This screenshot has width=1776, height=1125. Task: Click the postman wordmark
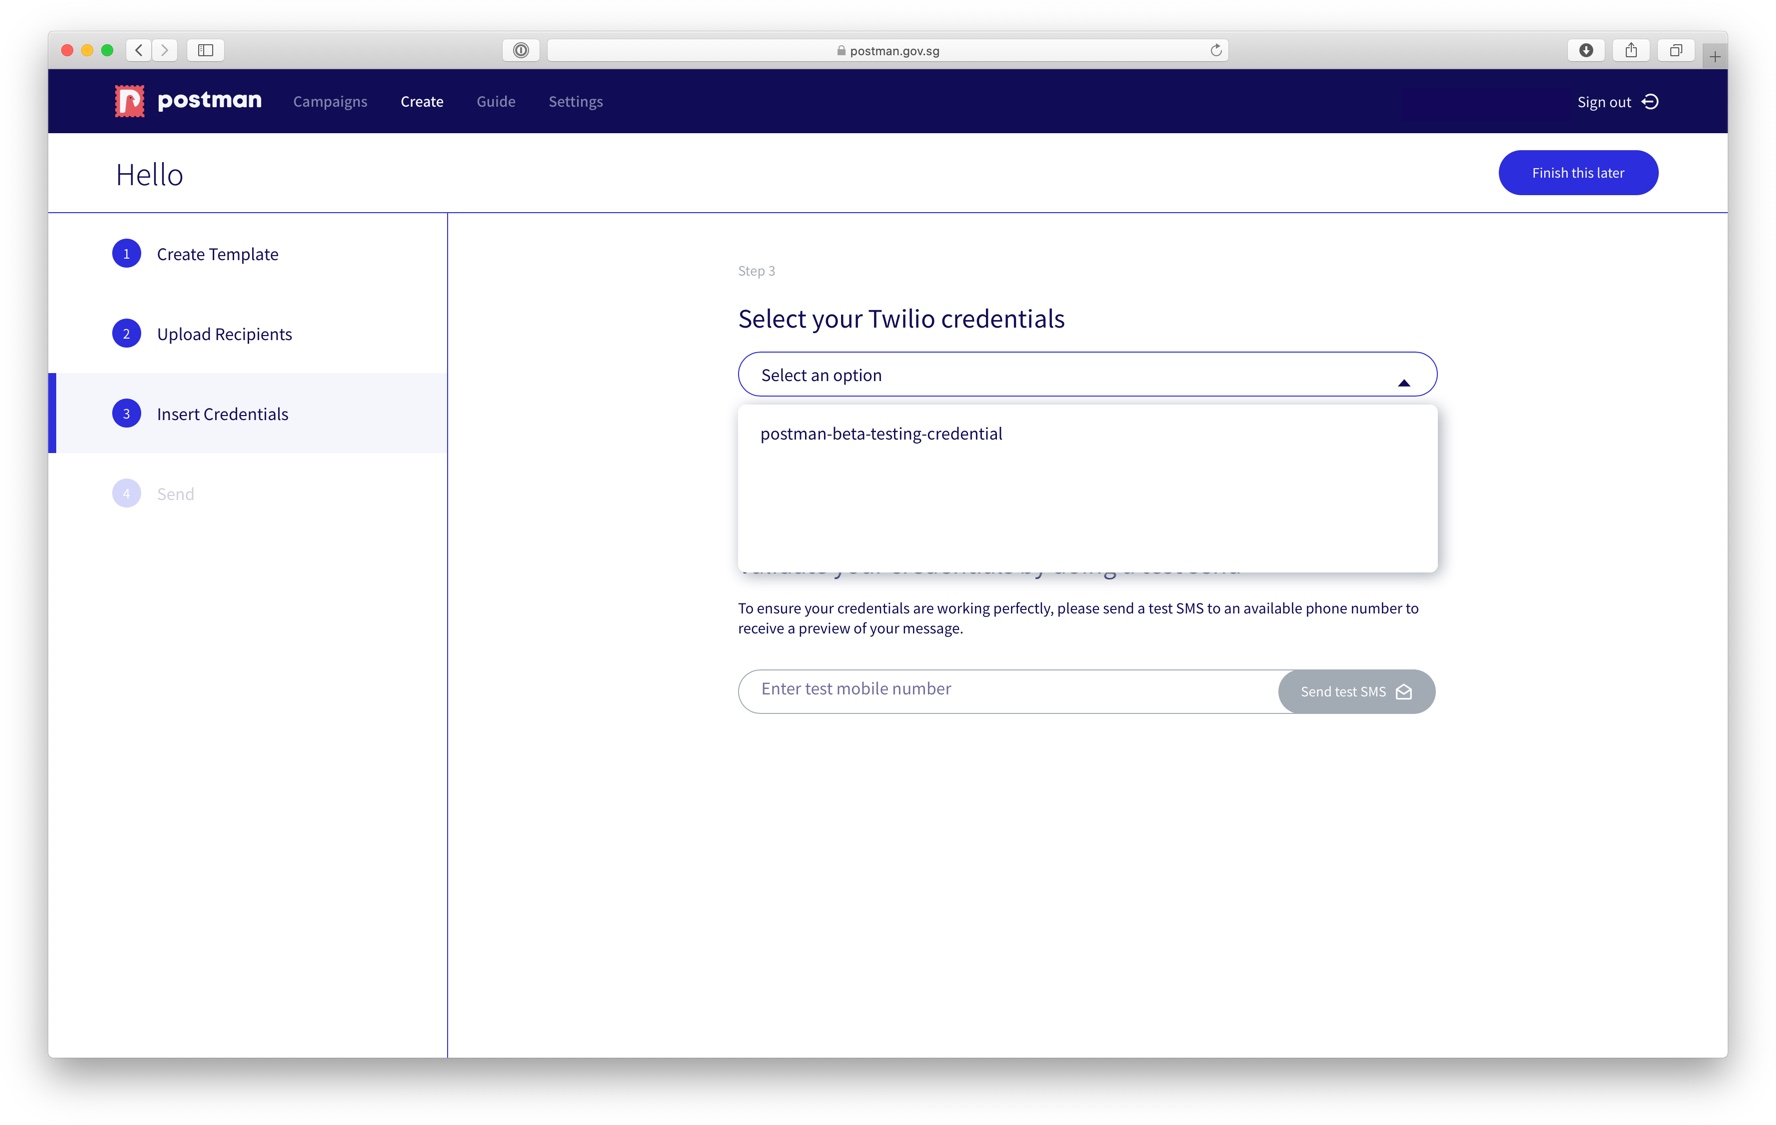tap(210, 100)
